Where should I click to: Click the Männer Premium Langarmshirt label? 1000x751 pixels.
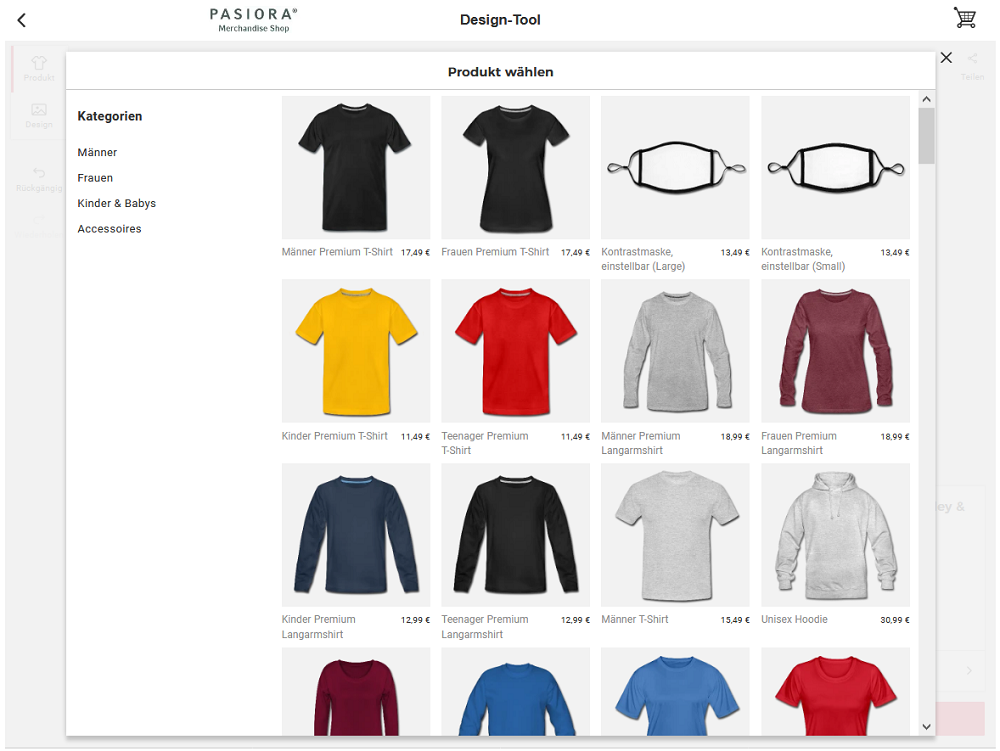click(641, 443)
